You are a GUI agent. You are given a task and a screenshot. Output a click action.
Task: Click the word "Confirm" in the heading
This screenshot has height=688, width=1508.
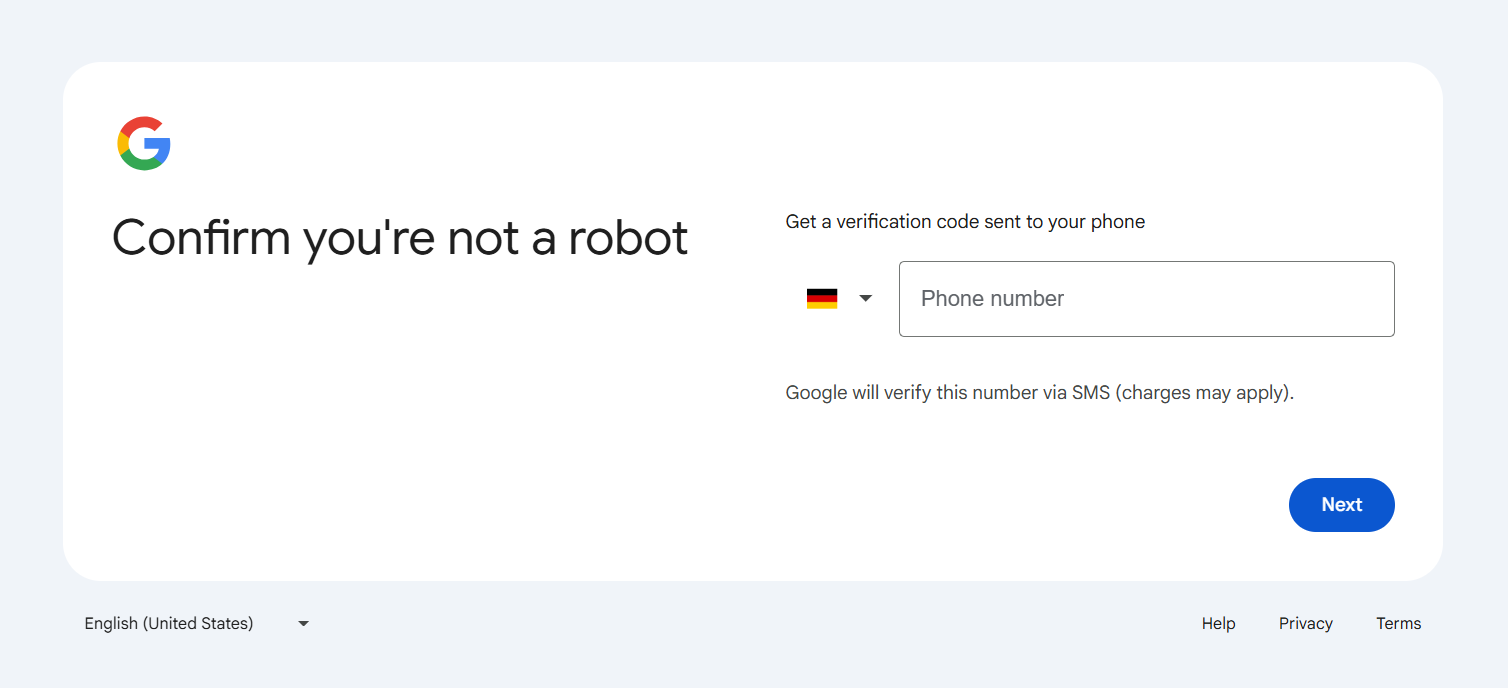[x=200, y=238]
